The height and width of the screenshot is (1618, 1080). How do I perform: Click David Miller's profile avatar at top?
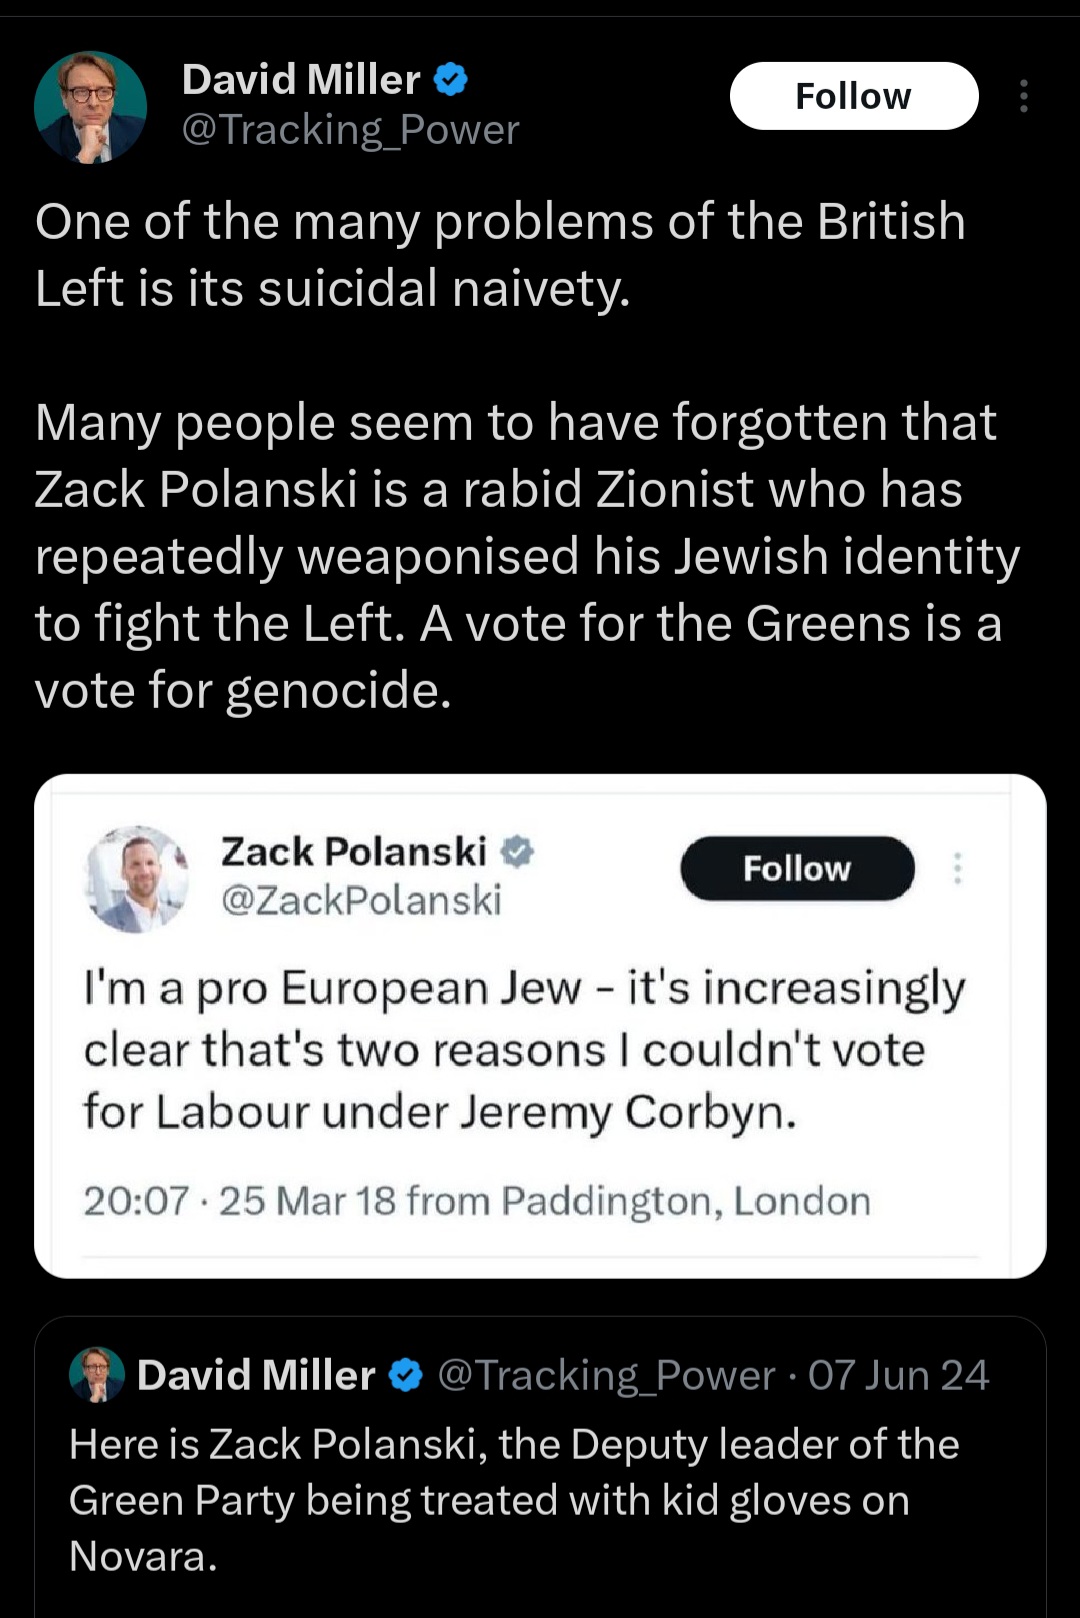pyautogui.click(x=90, y=107)
